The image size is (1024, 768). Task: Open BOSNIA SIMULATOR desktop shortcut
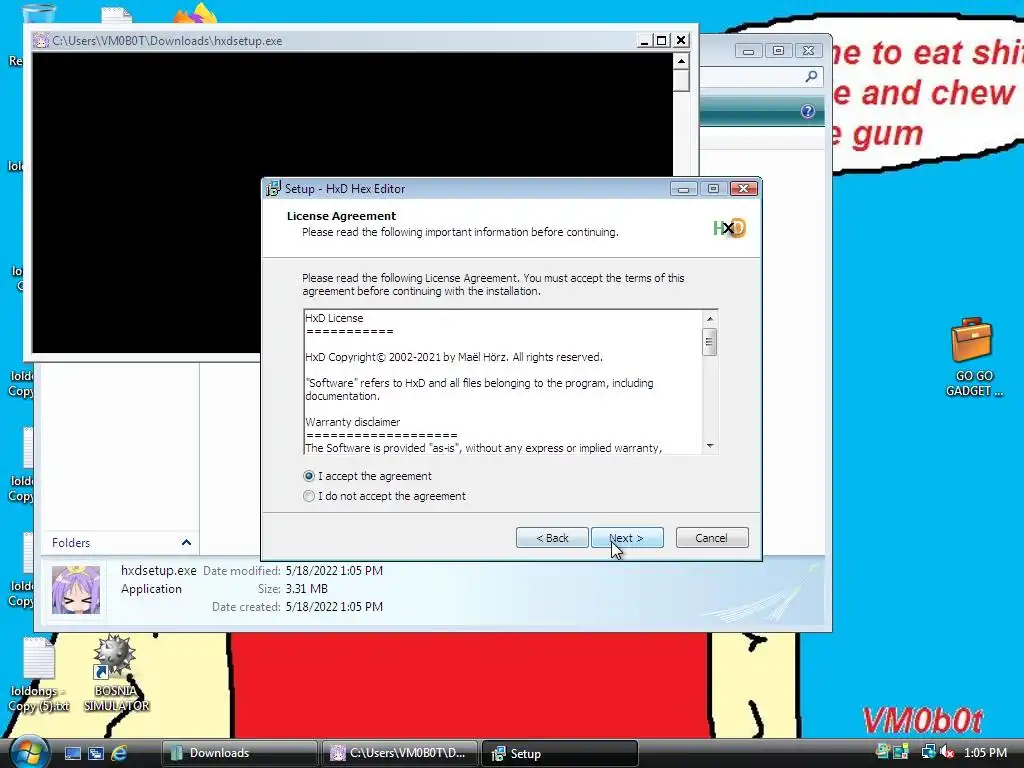point(116,674)
